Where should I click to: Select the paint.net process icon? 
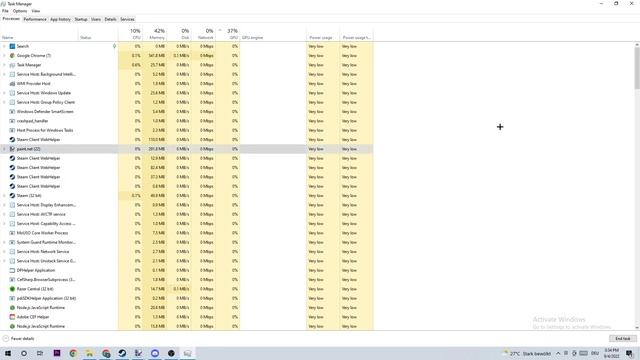[12, 149]
